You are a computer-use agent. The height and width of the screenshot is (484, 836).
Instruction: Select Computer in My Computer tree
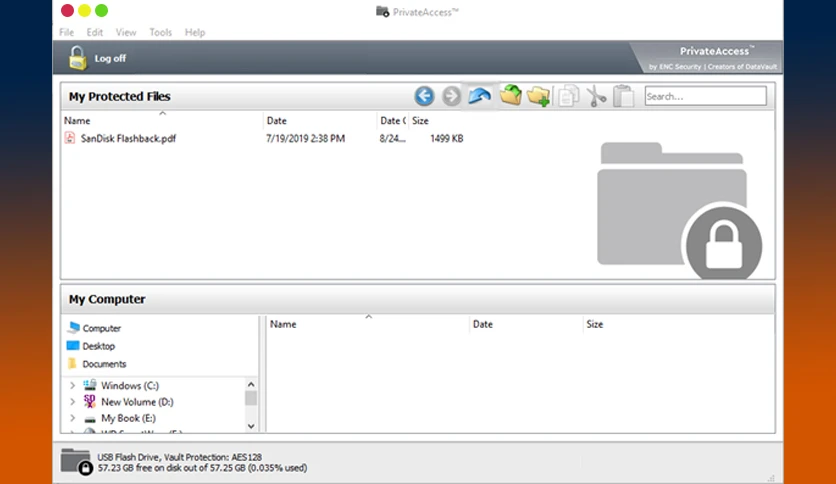102,328
